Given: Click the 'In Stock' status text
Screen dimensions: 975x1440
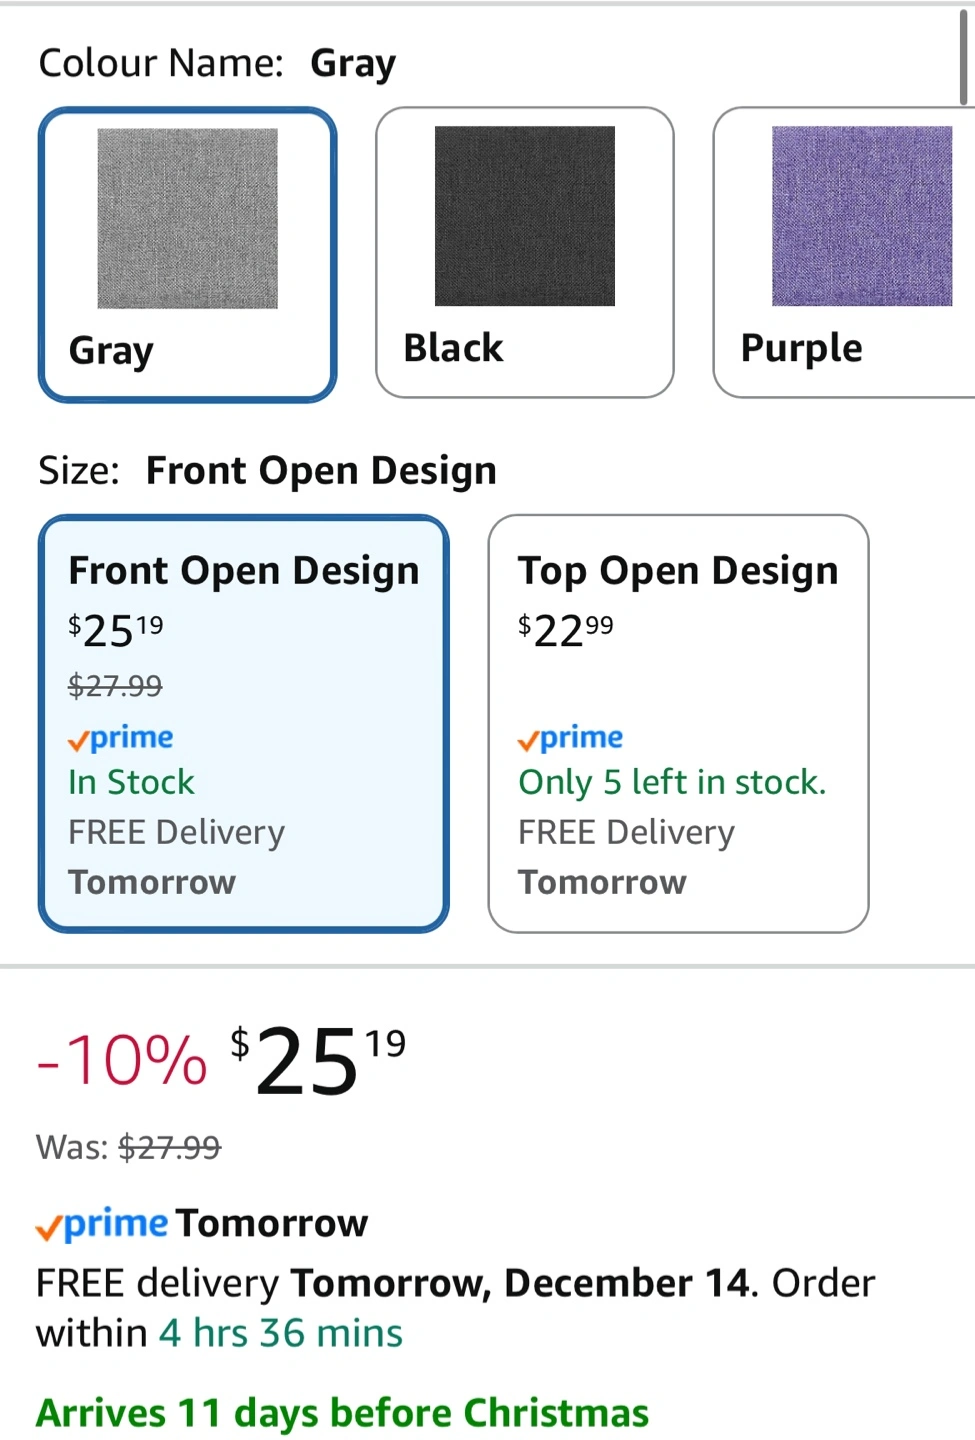Looking at the screenshot, I should tap(131, 782).
